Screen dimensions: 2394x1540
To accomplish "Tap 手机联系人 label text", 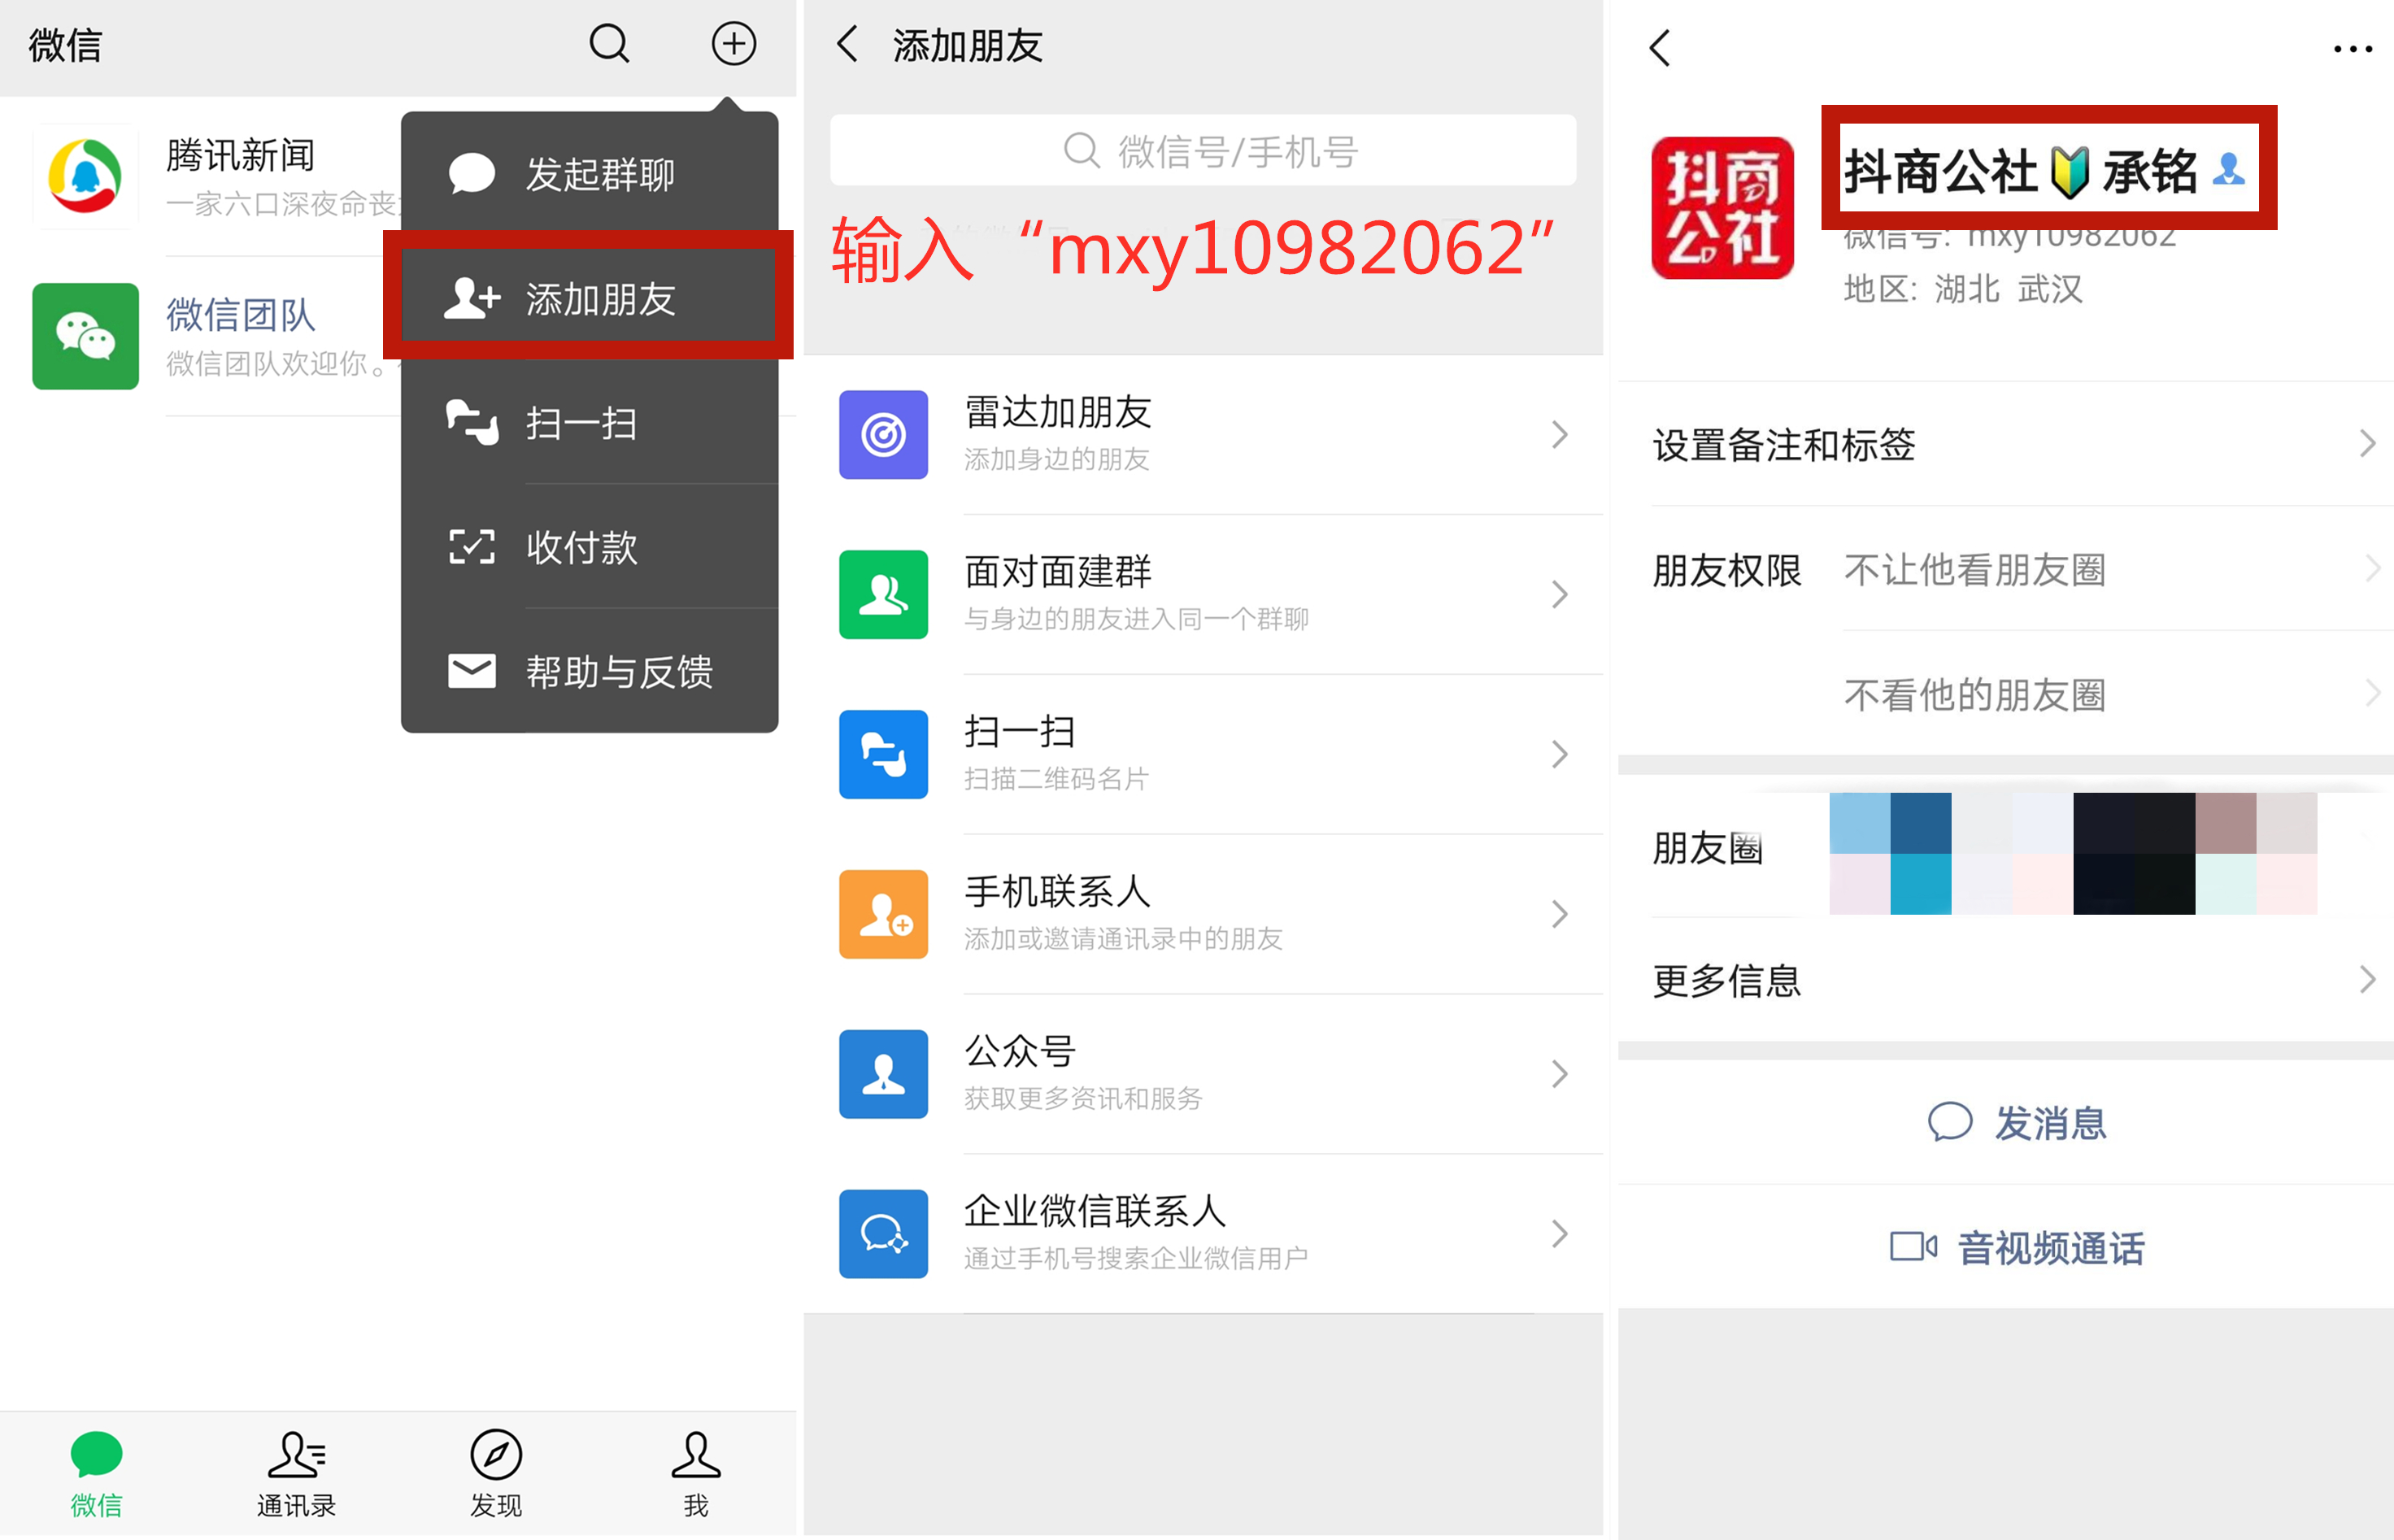I will tap(1057, 891).
